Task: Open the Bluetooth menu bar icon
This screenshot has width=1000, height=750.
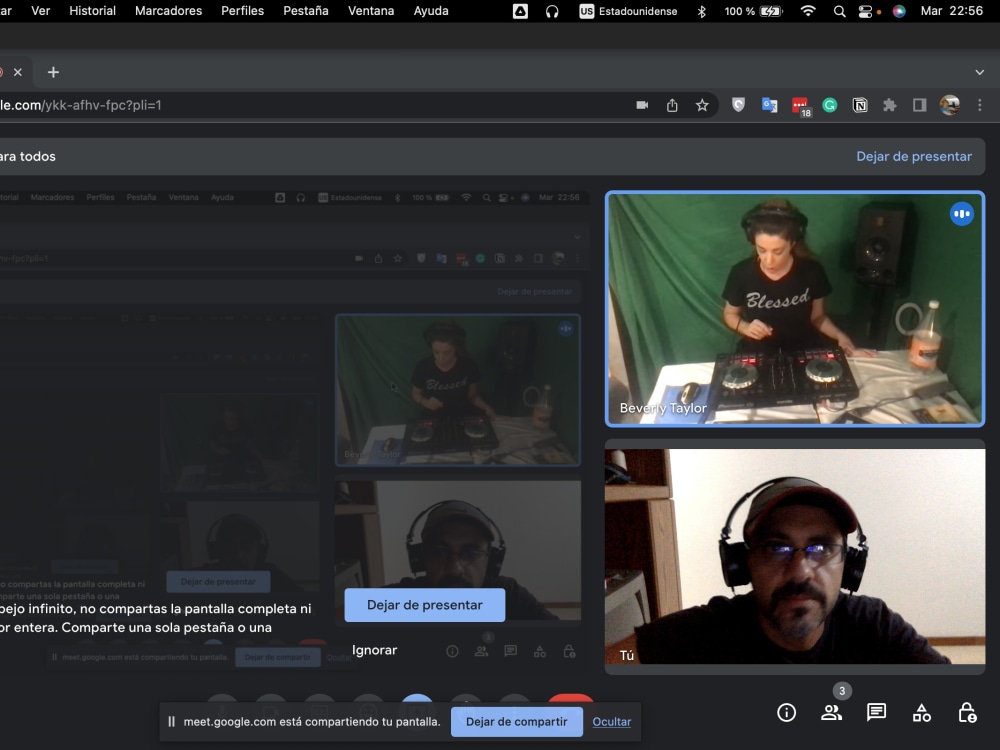Action: pos(702,11)
